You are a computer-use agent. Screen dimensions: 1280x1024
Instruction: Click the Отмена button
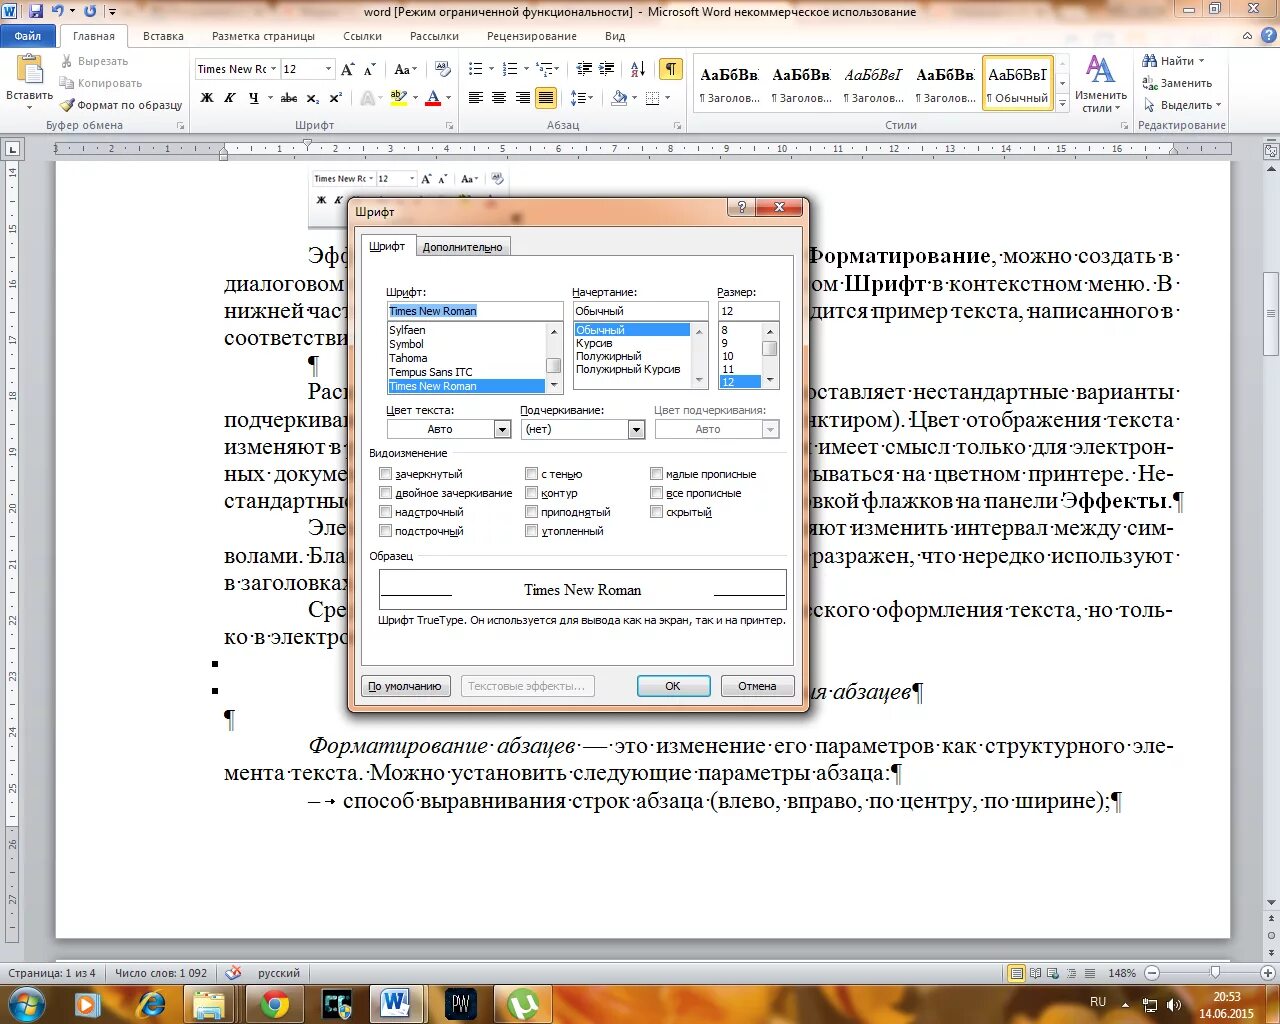click(757, 686)
